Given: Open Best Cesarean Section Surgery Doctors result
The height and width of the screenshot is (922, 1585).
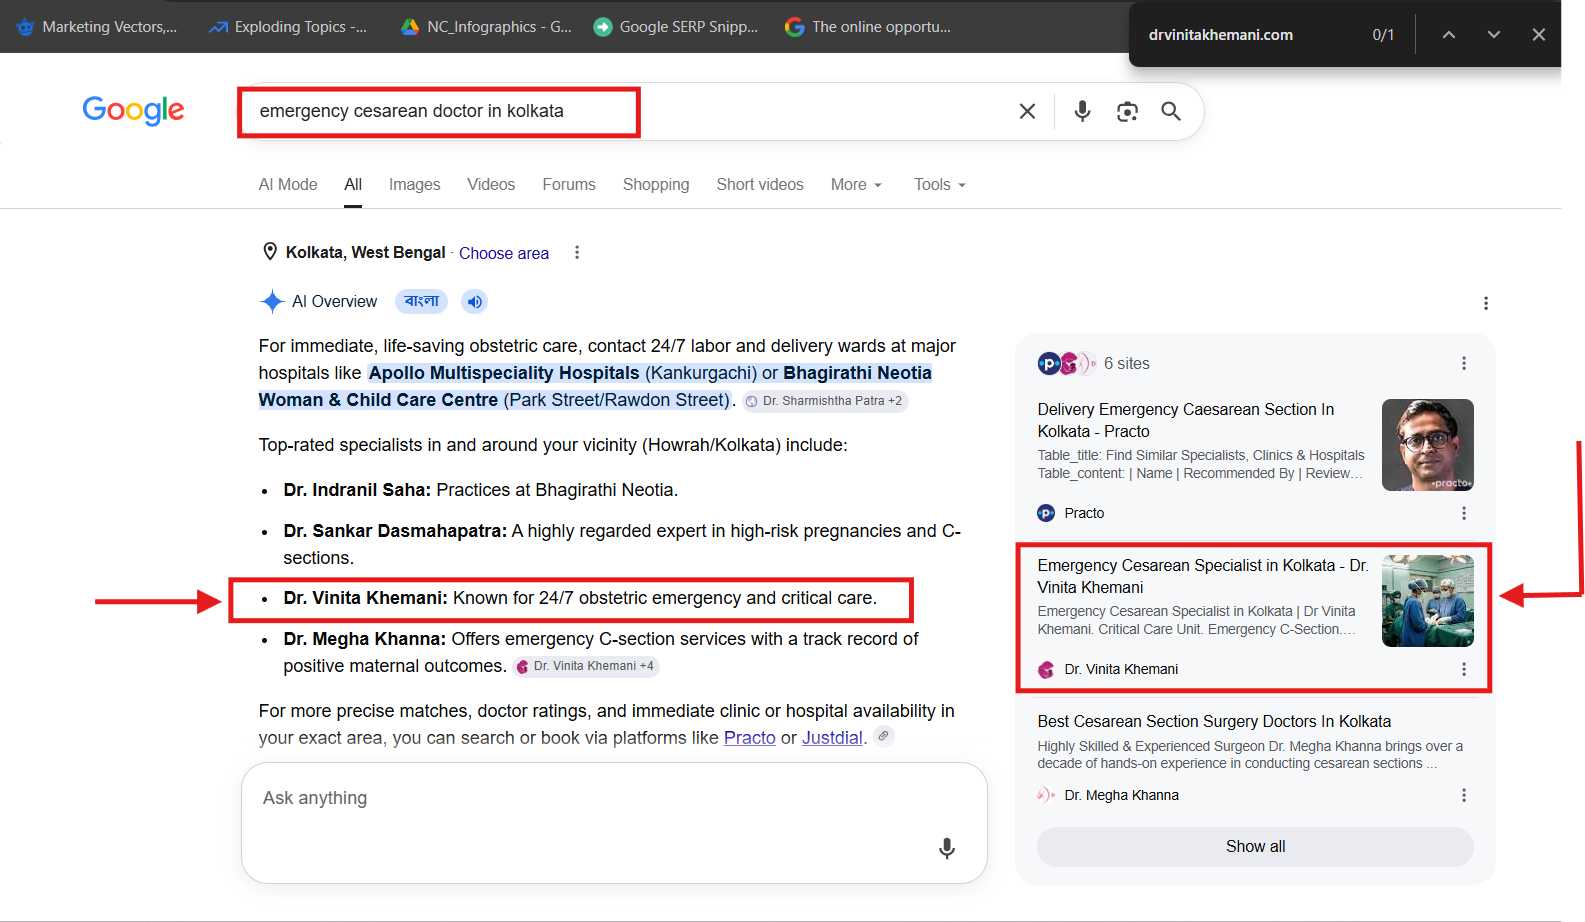Looking at the screenshot, I should pyautogui.click(x=1214, y=722).
